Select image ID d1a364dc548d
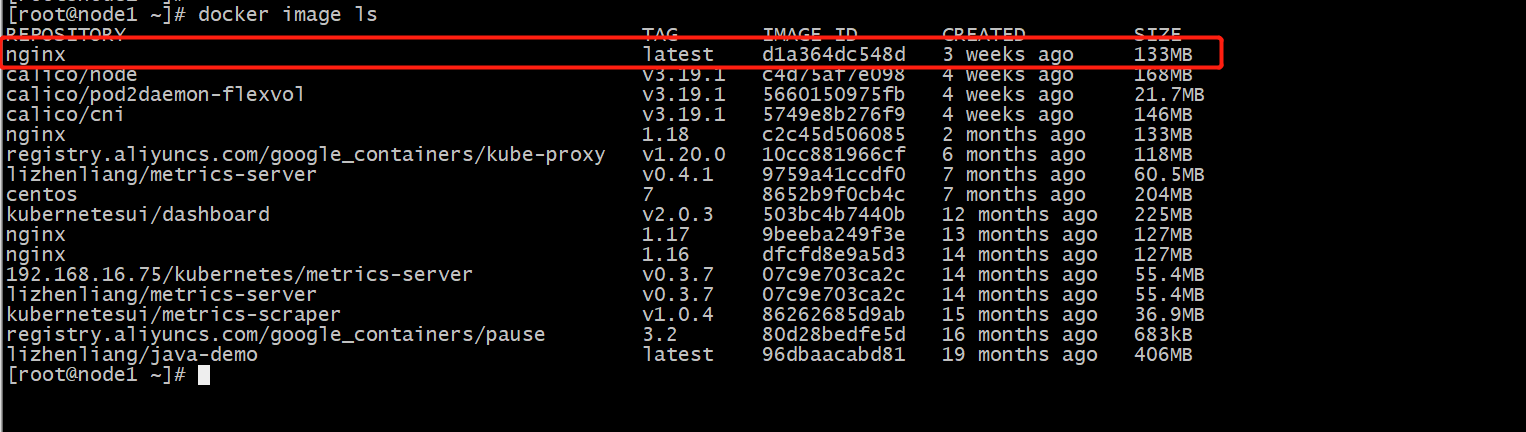1526x432 pixels. click(x=833, y=55)
